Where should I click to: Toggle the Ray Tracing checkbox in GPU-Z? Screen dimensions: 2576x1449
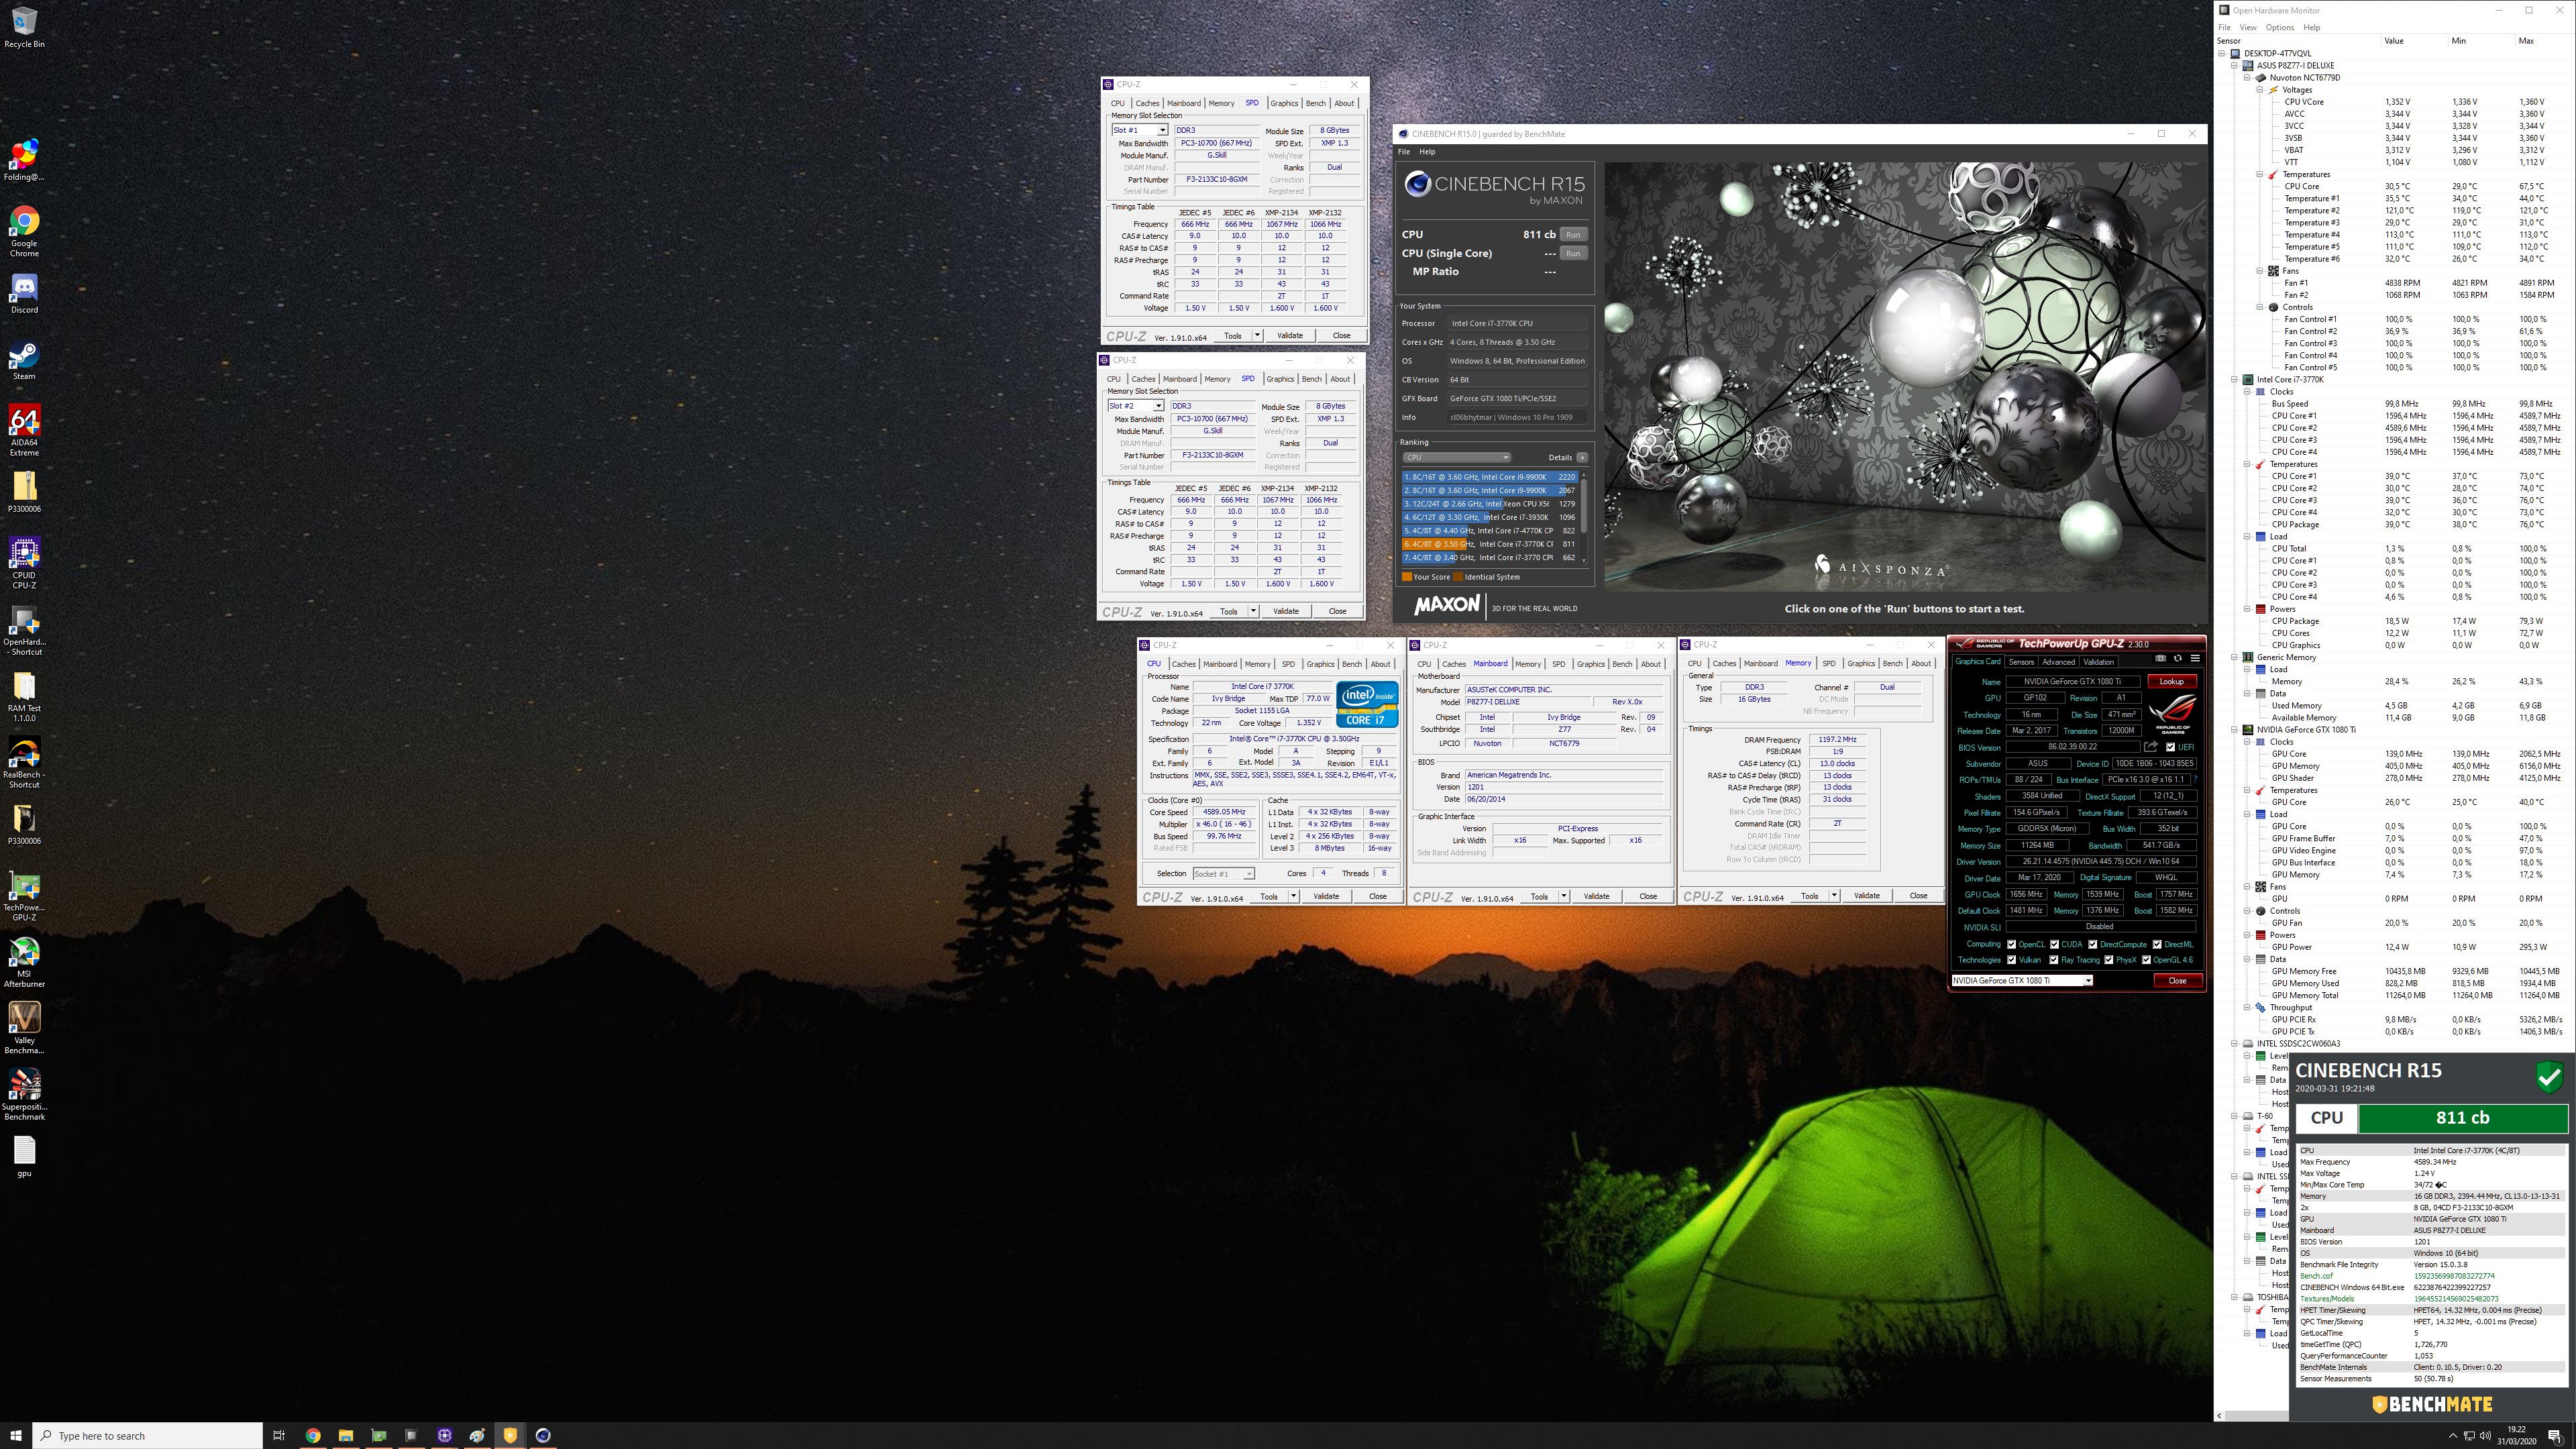[2053, 960]
